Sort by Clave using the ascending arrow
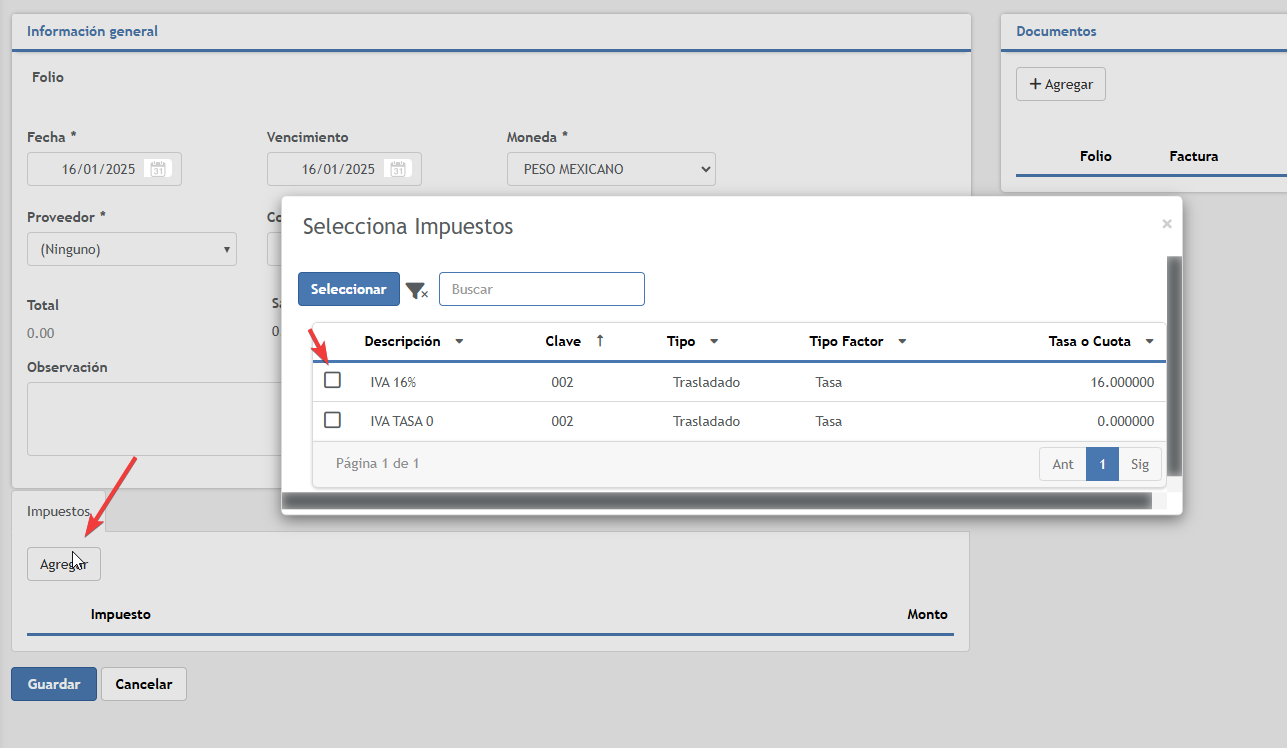 [x=600, y=341]
